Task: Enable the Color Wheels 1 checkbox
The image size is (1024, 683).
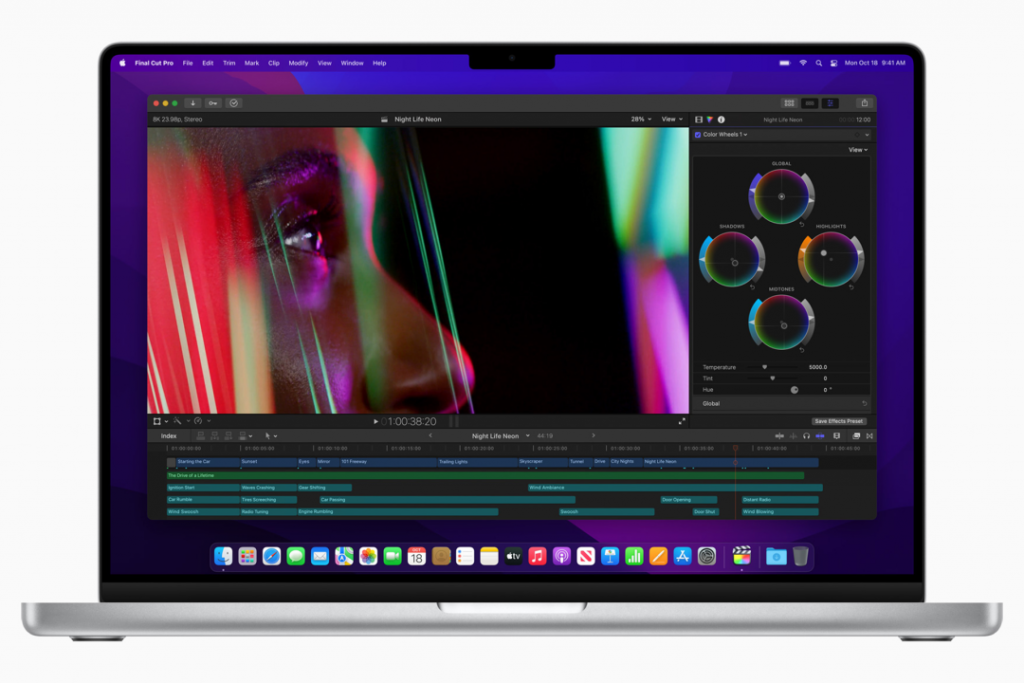Action: [698, 134]
